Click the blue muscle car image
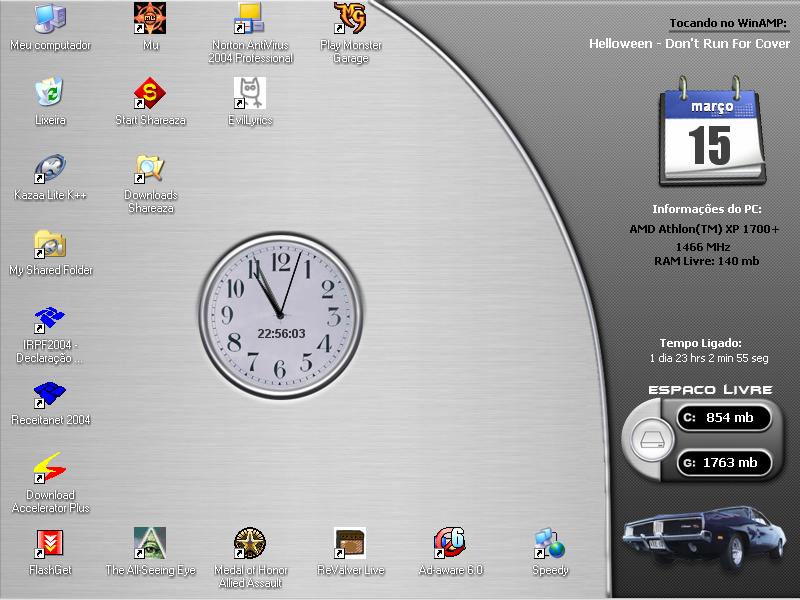Image resolution: width=800 pixels, height=600 pixels. (704, 538)
